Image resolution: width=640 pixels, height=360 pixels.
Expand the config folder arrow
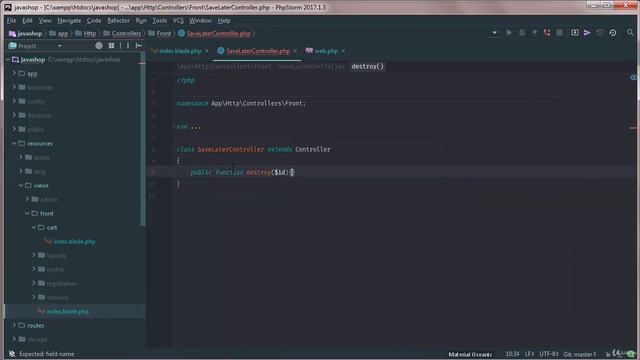click(x=14, y=101)
